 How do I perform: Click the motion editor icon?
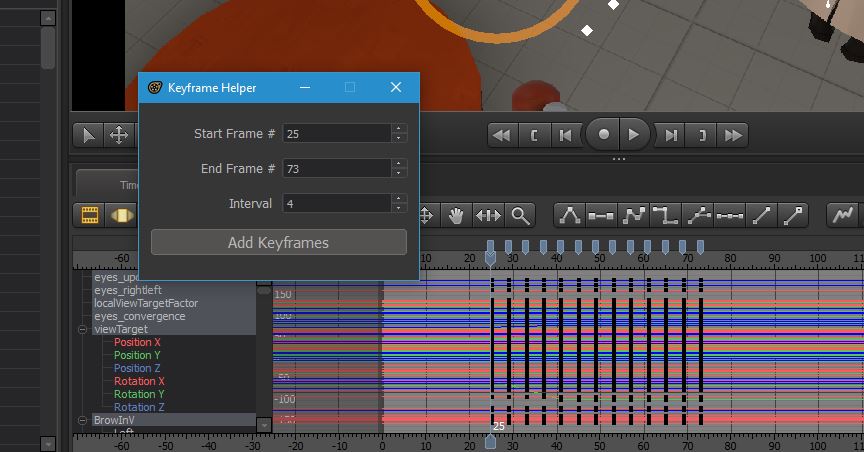click(121, 215)
